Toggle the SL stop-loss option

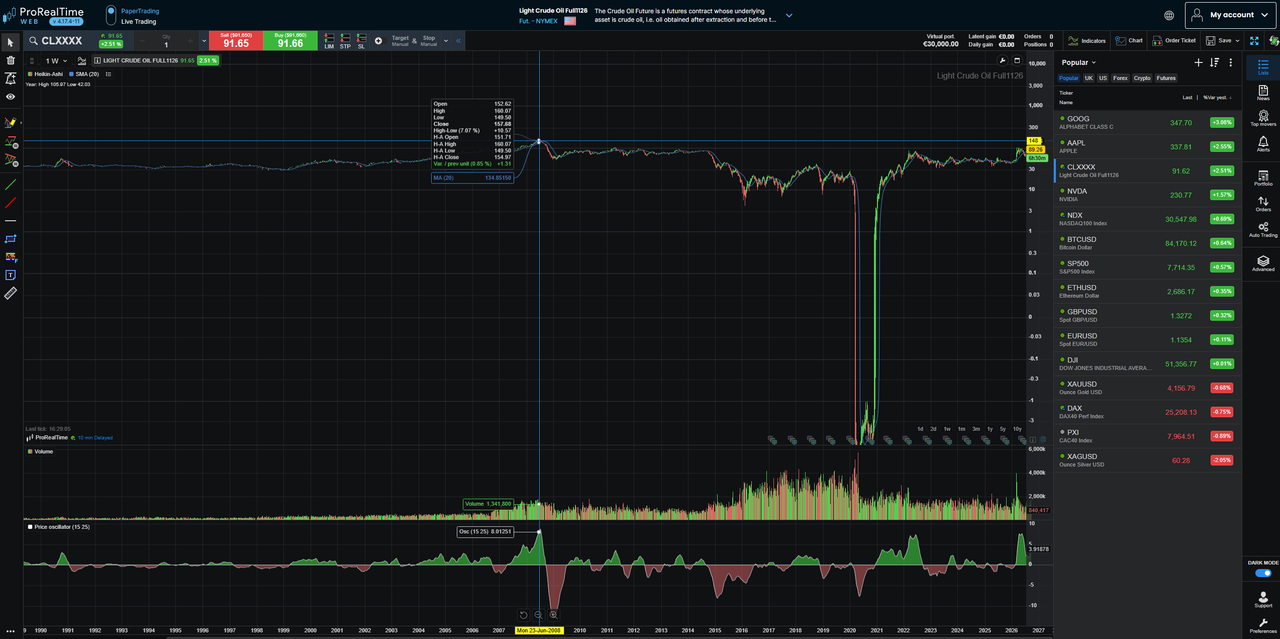(x=361, y=41)
